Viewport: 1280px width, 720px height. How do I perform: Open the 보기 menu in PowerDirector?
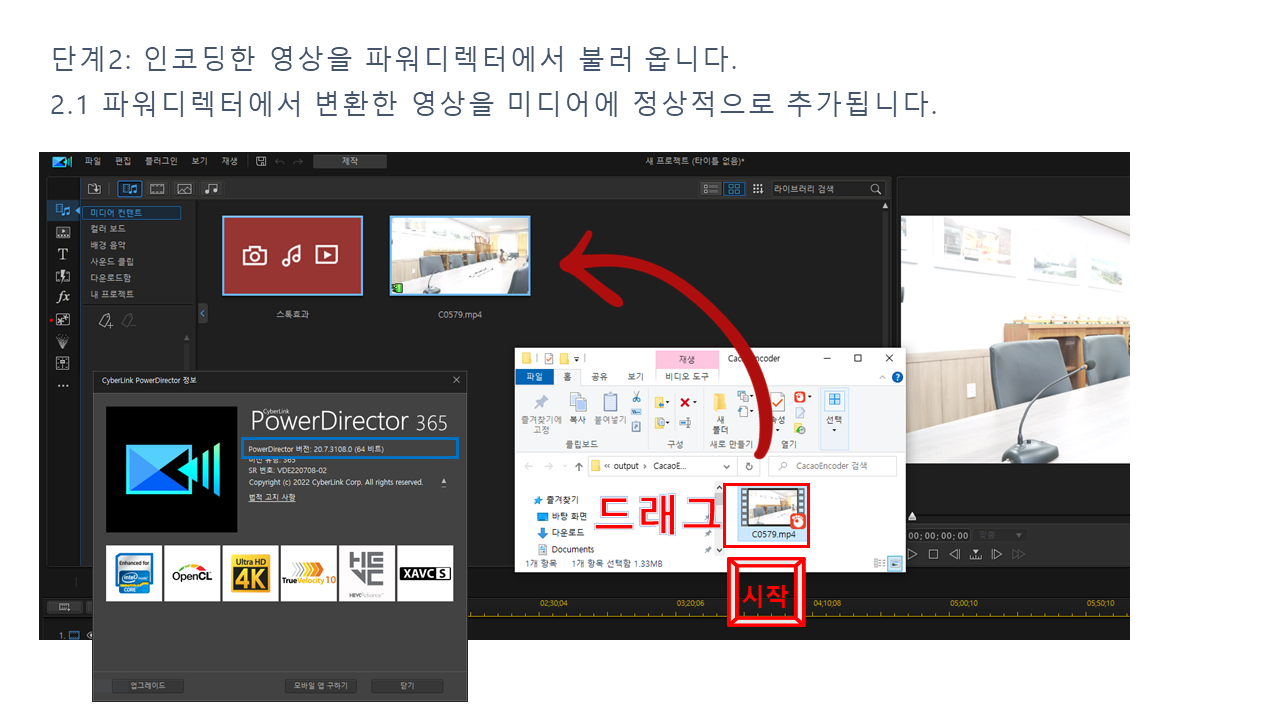pyautogui.click(x=199, y=161)
